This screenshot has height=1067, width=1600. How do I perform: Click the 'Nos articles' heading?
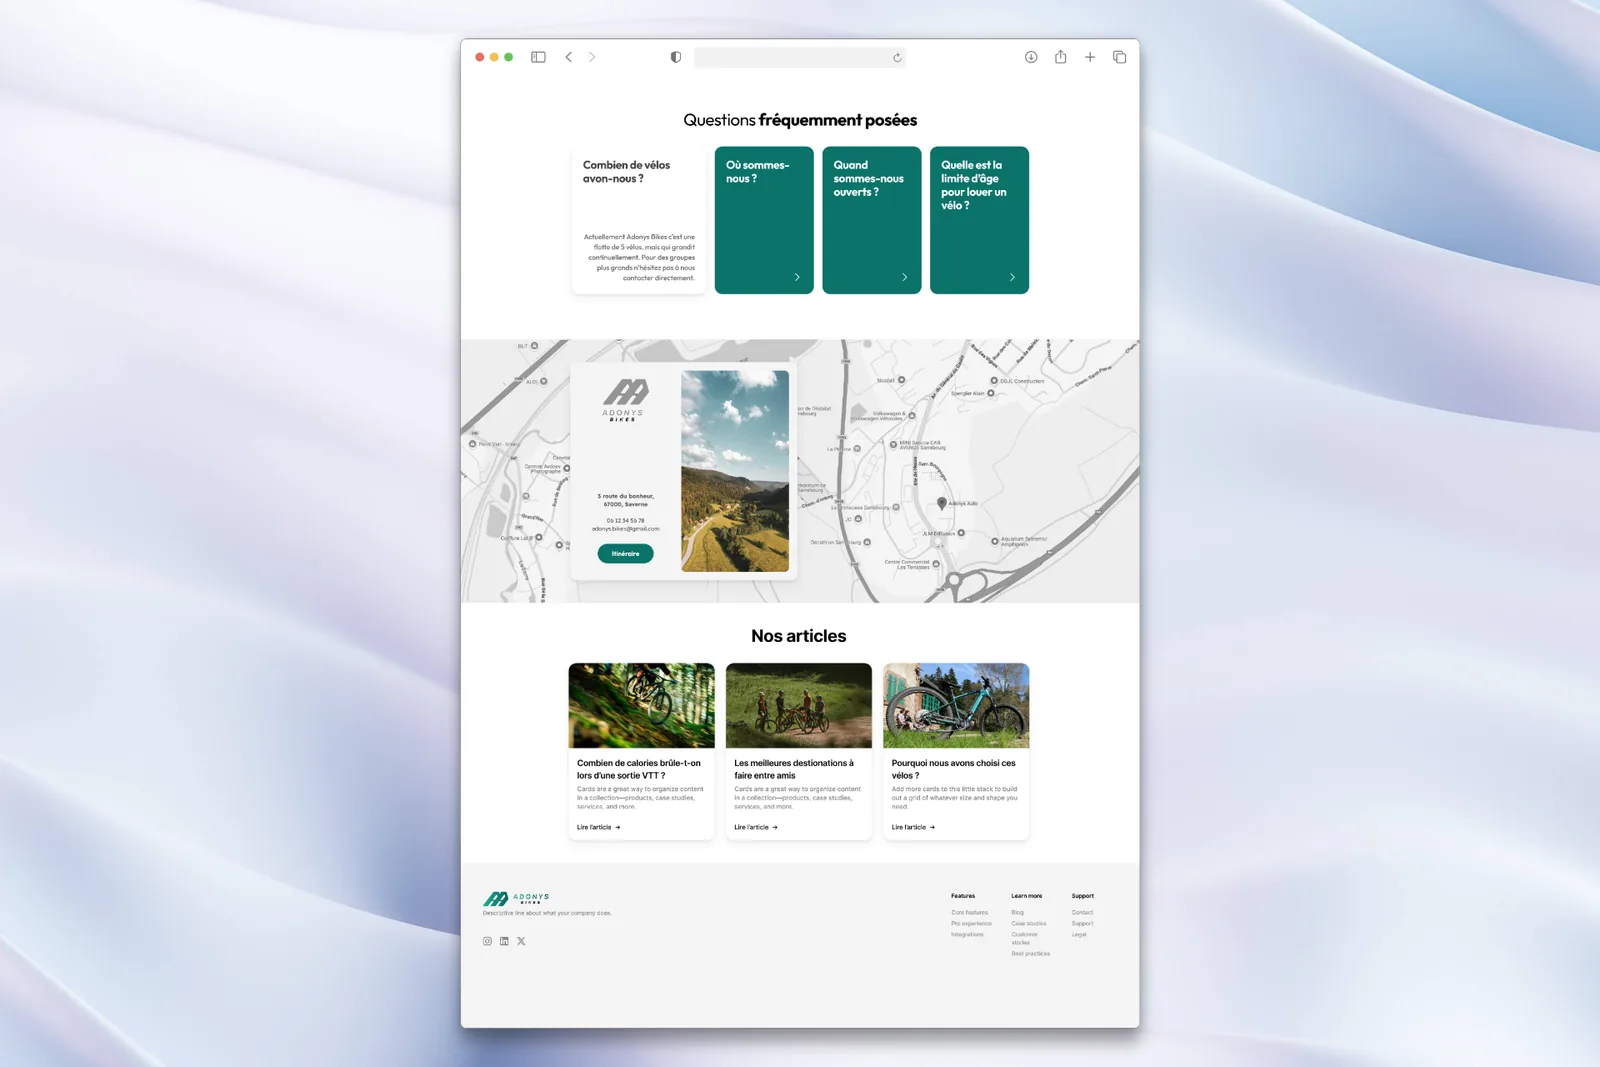[x=799, y=636]
